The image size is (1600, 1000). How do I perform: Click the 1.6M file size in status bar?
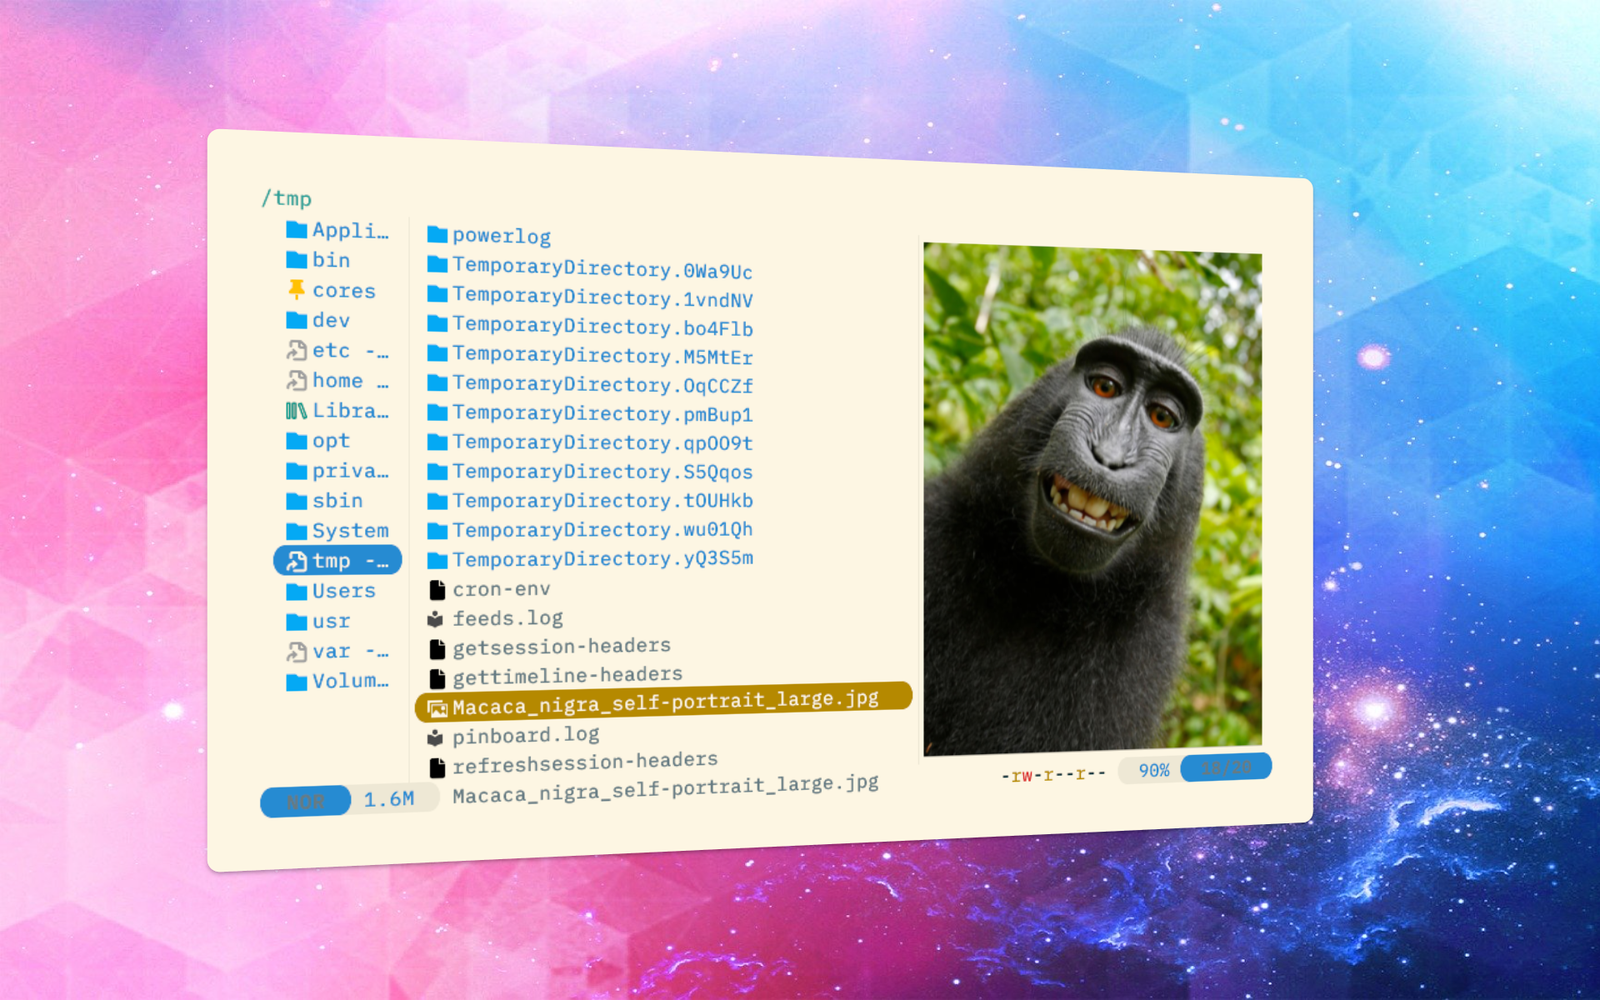tap(389, 799)
